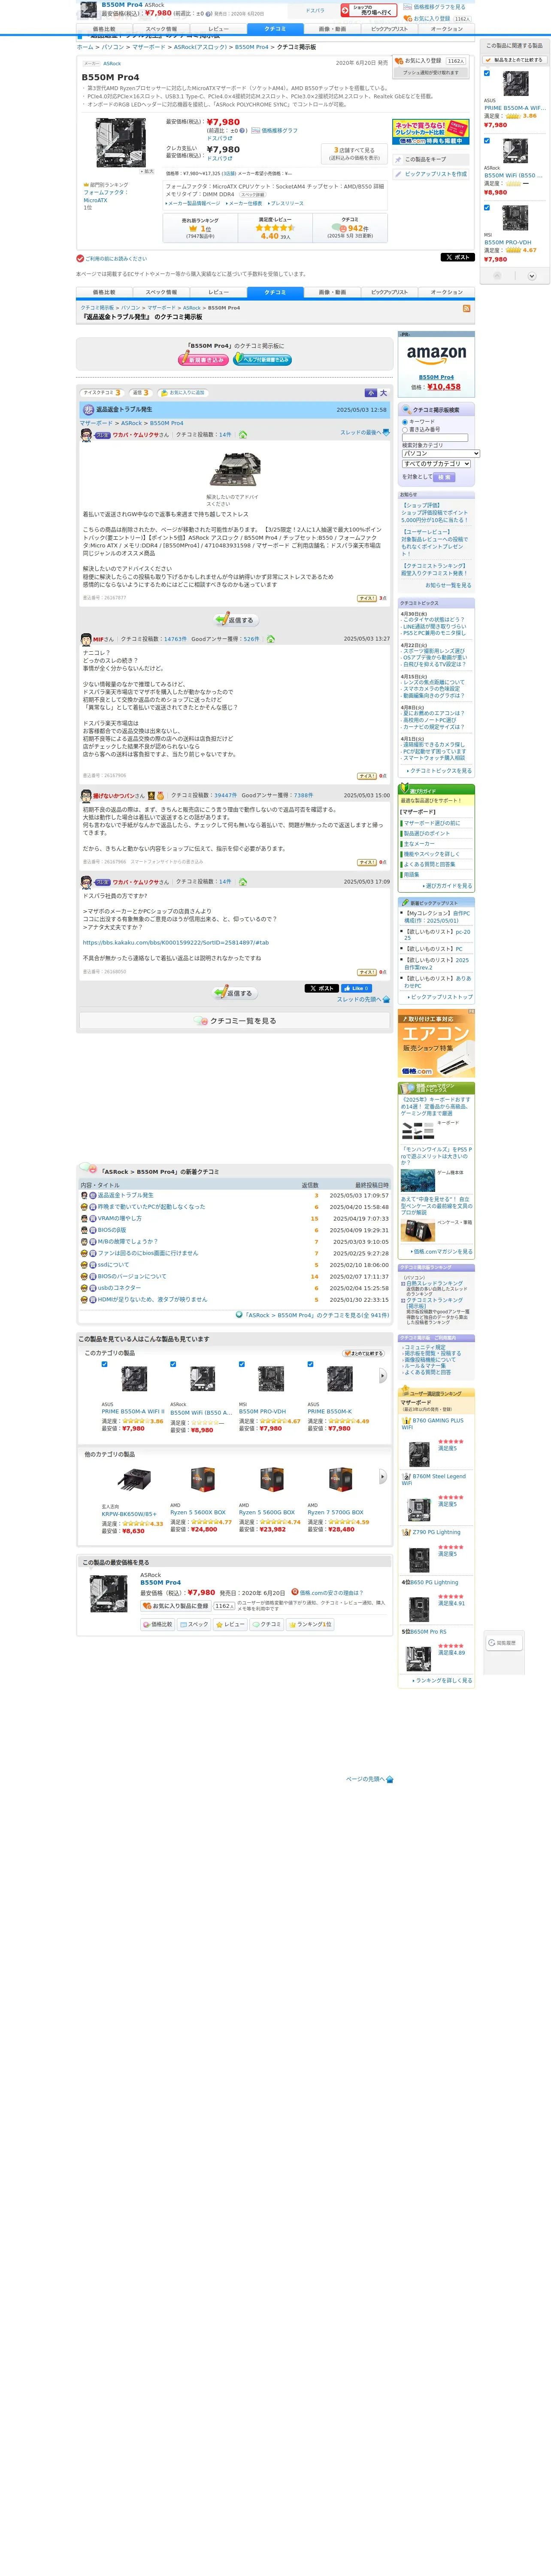Click the お気に入りに追加 icon on the thread bar
551x2576 pixels.
182,393
